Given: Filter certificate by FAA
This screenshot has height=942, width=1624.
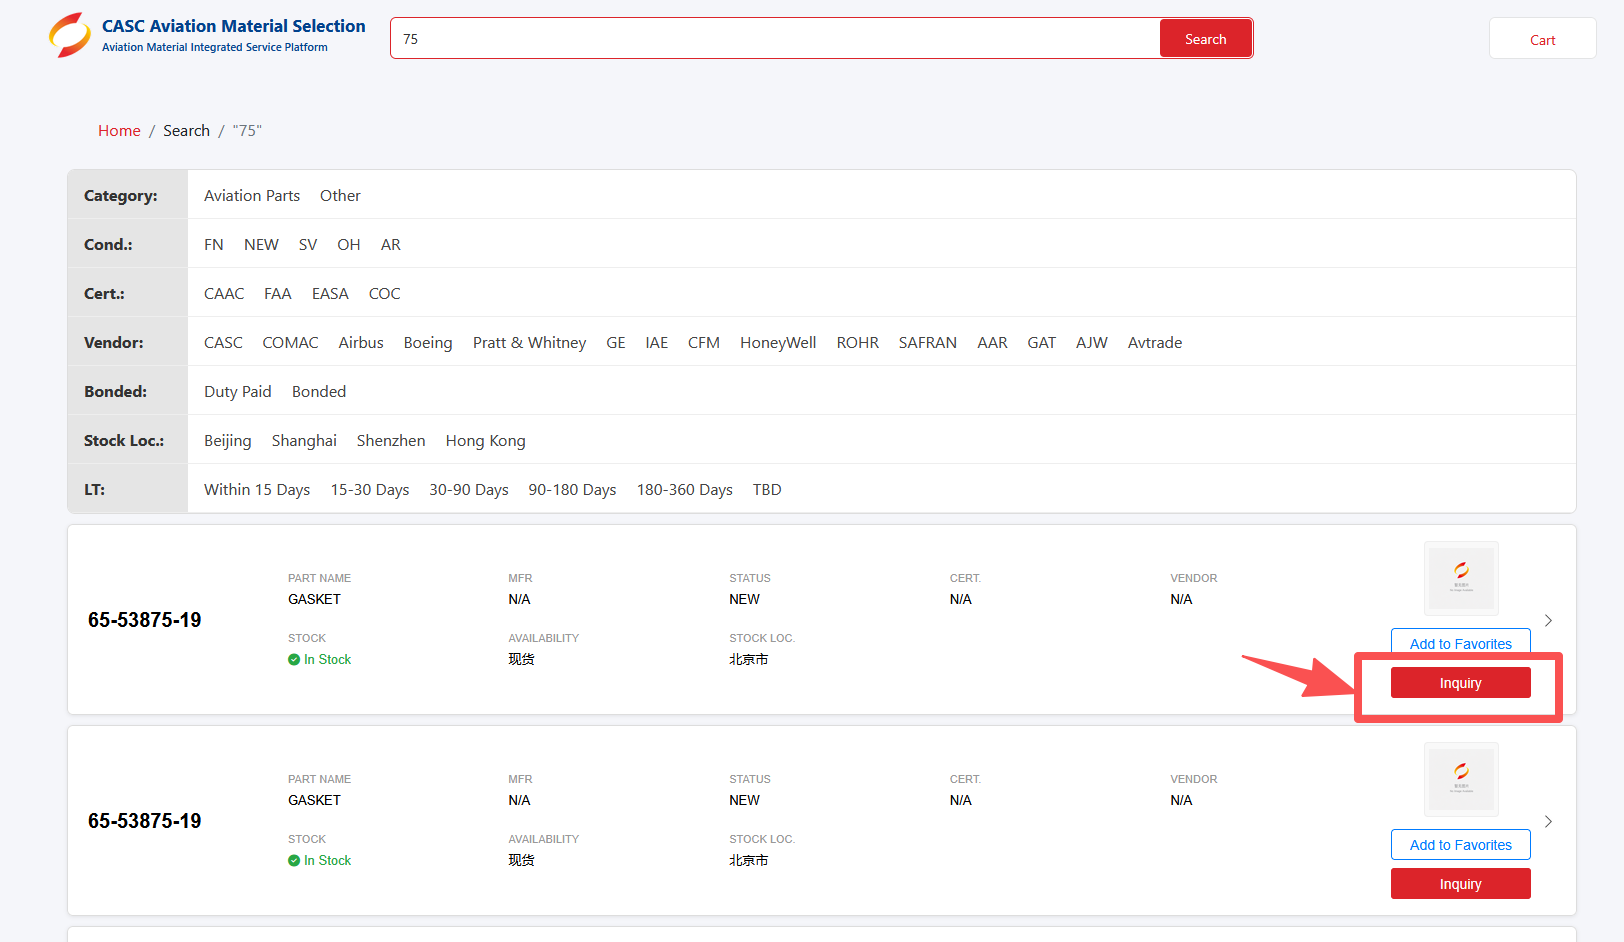Looking at the screenshot, I should pyautogui.click(x=278, y=294).
